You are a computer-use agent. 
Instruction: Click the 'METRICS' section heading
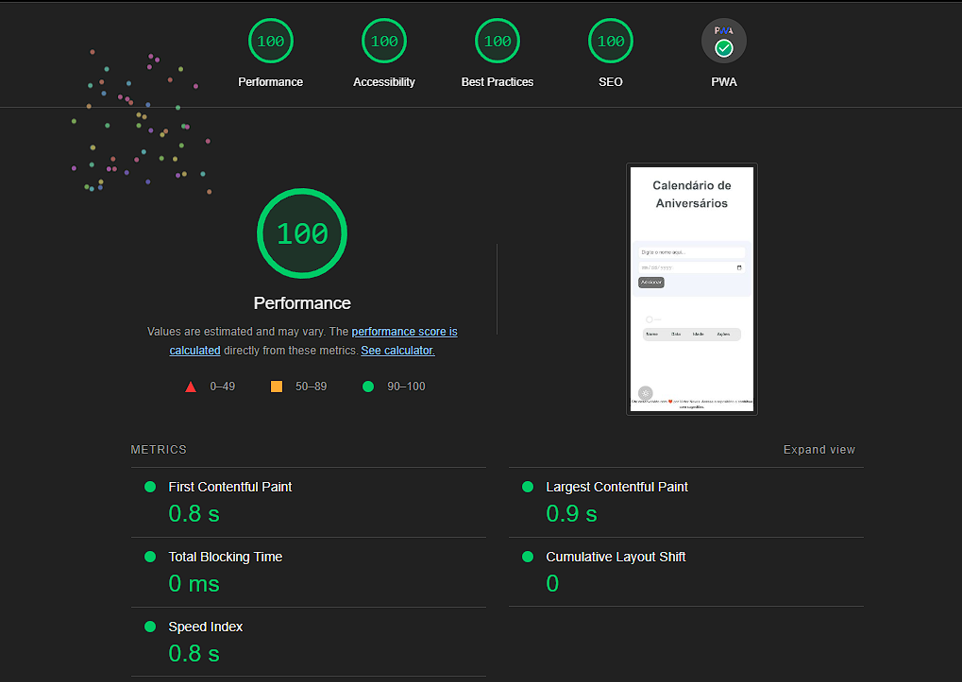point(158,450)
